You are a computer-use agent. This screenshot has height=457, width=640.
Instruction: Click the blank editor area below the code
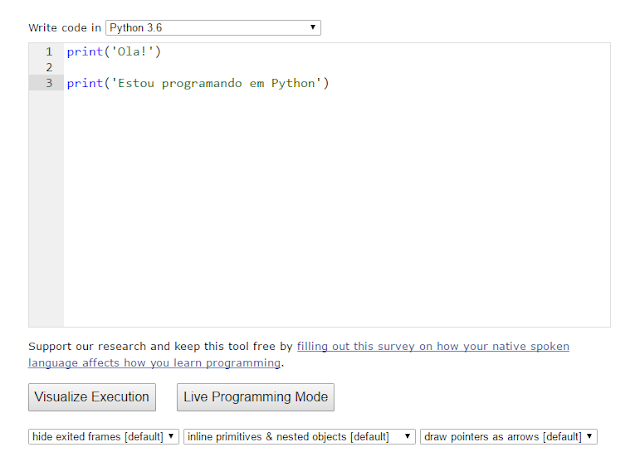tap(336, 220)
